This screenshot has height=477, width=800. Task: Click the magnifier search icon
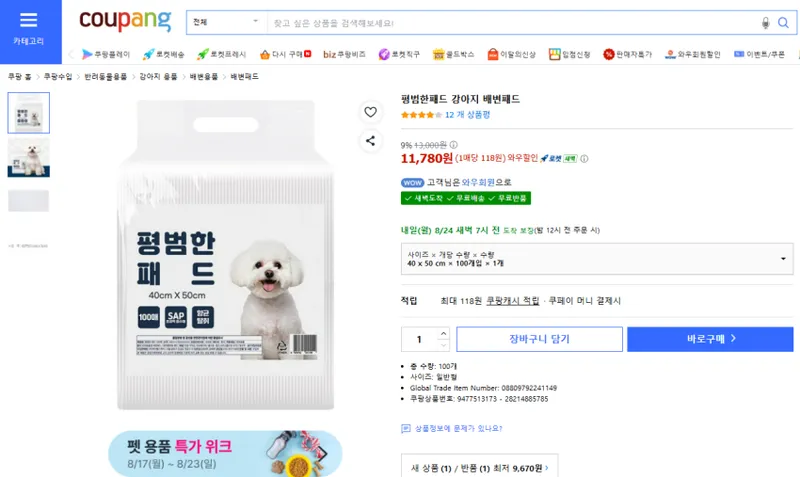coord(783,23)
